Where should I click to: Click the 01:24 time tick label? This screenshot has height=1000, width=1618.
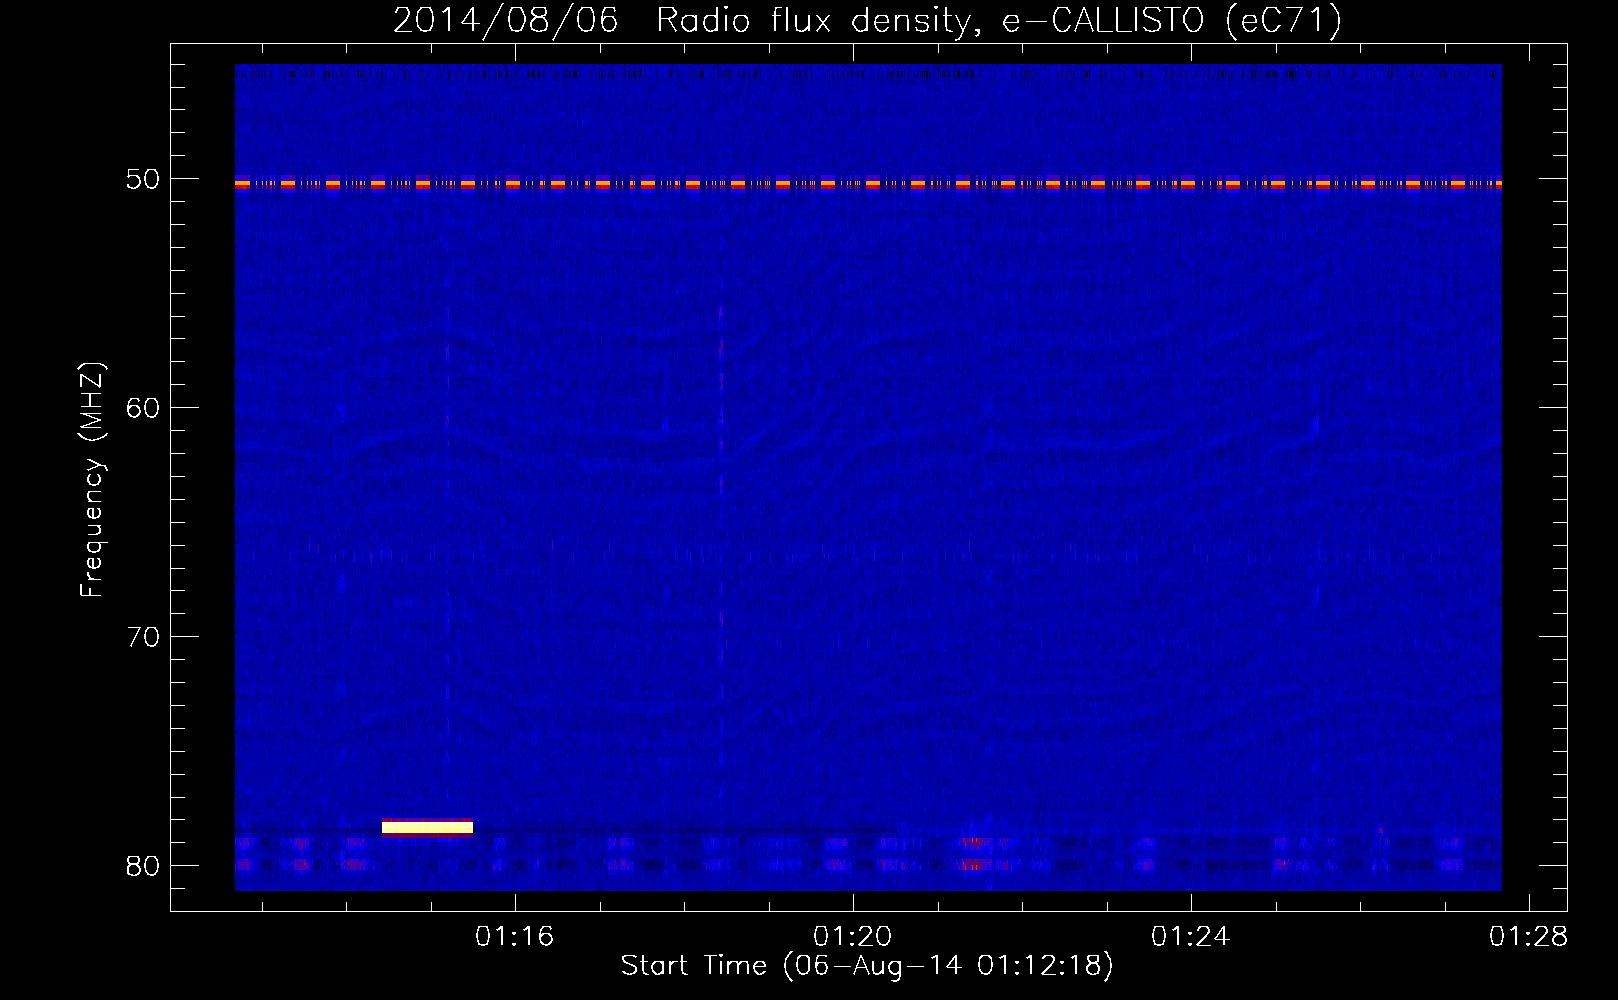1190,937
